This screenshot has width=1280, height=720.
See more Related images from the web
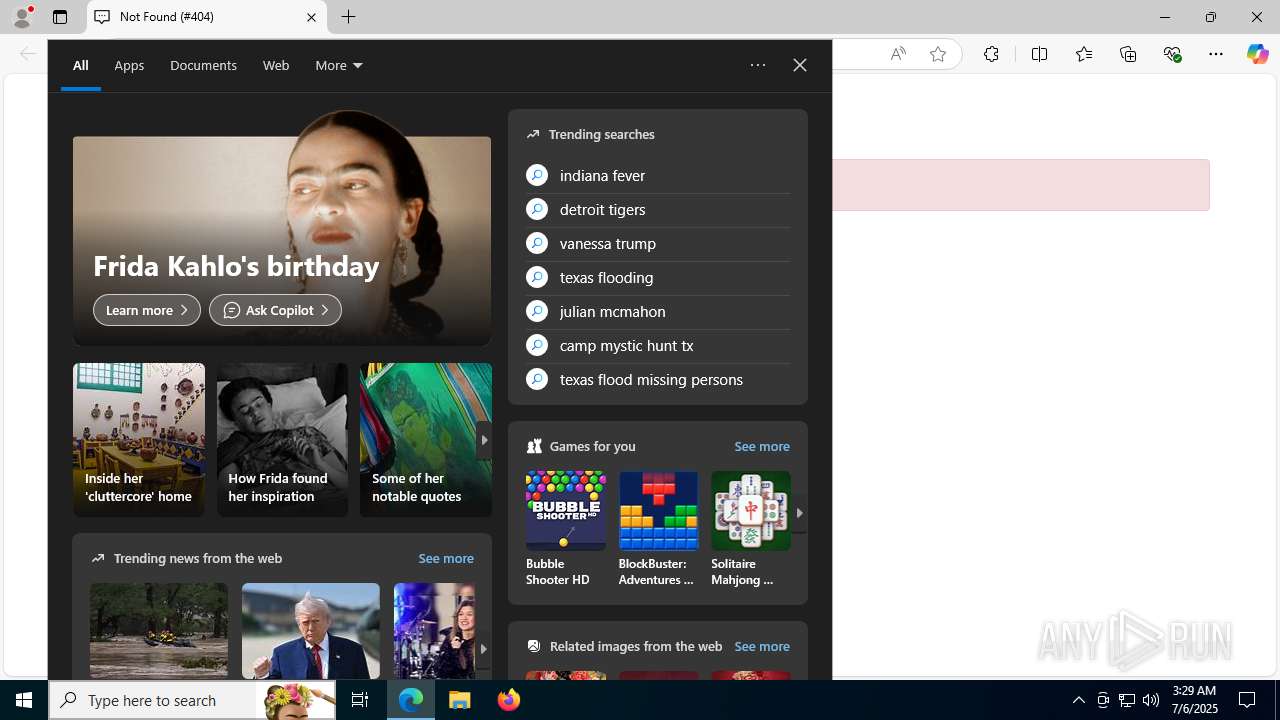[x=762, y=646]
